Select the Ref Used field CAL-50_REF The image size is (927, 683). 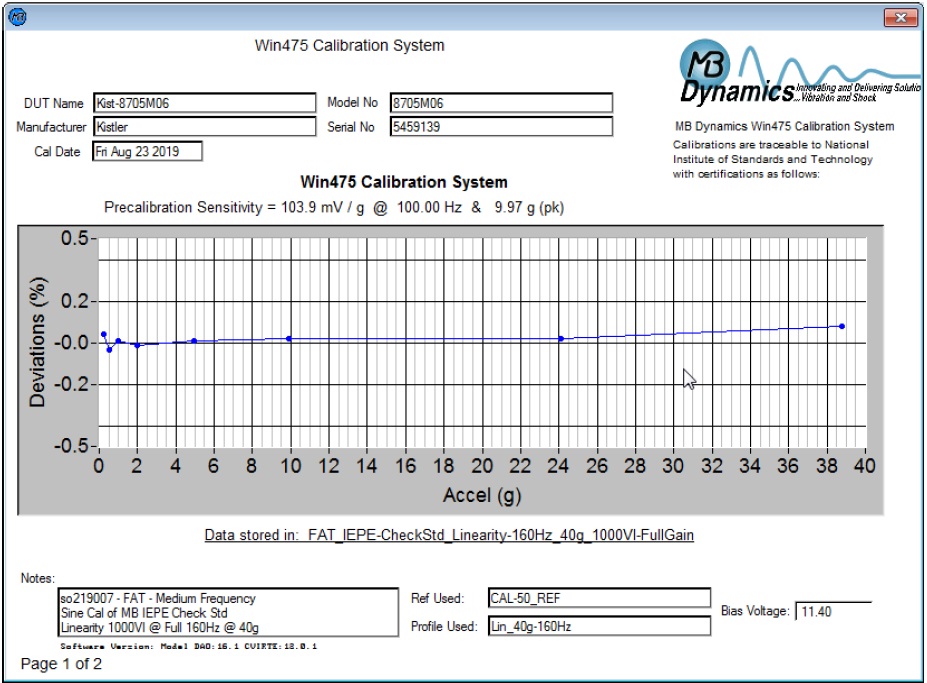(x=598, y=598)
